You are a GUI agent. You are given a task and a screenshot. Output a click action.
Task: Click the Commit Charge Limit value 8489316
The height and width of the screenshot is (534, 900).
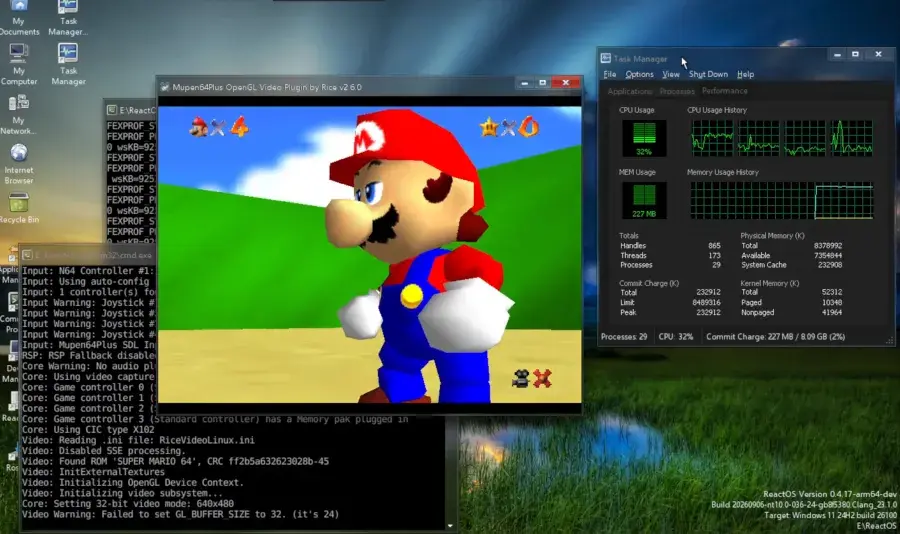(x=706, y=303)
